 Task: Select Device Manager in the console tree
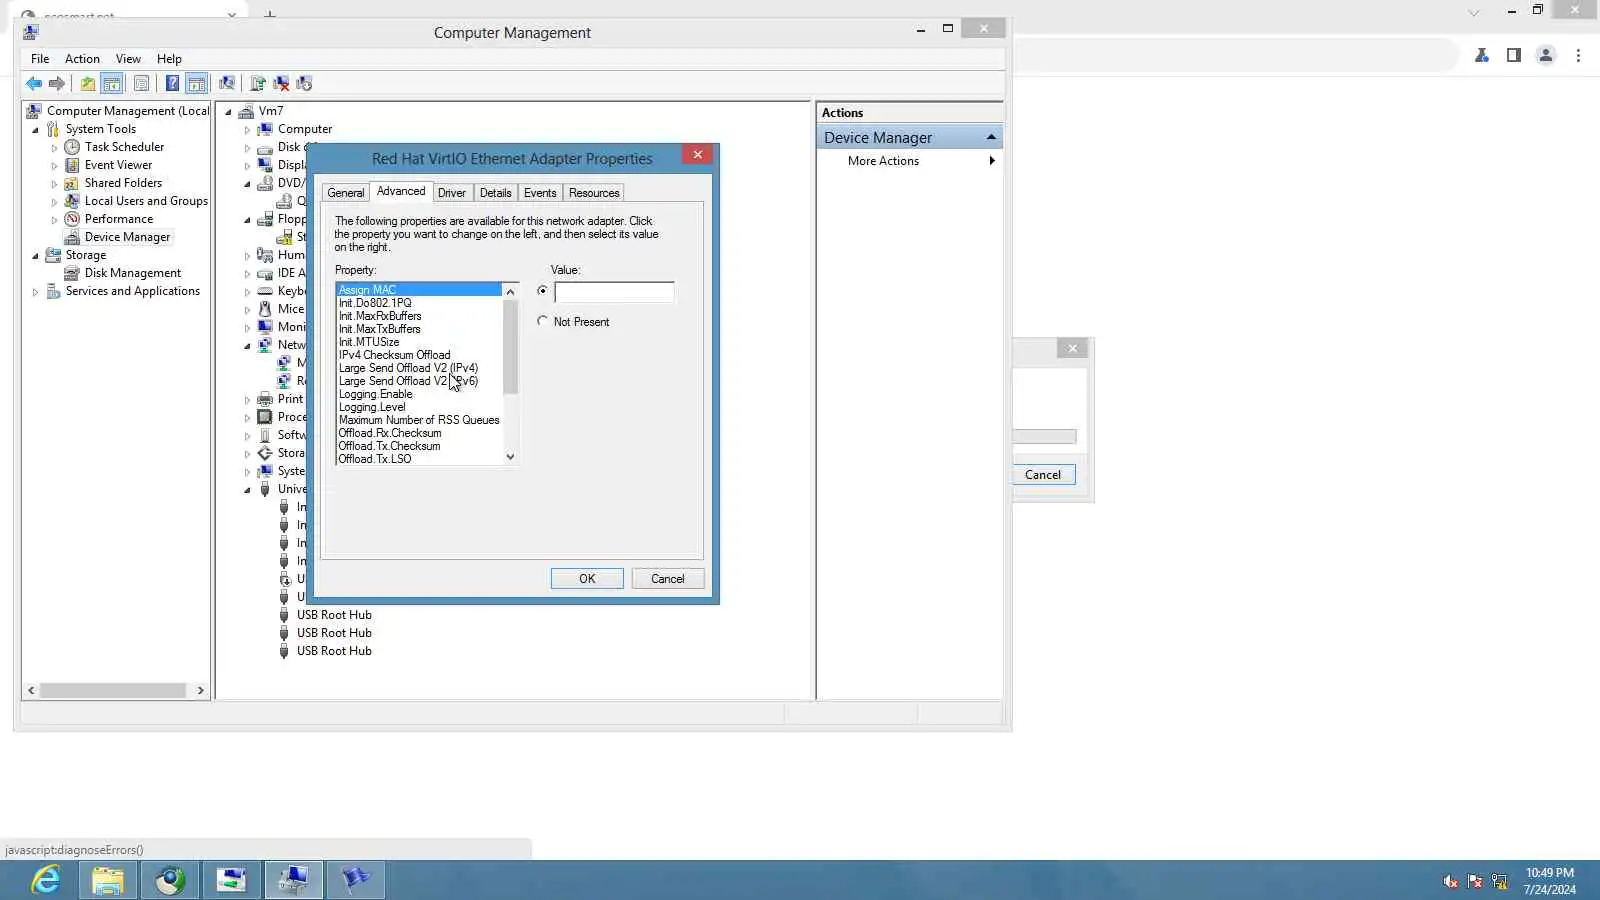pos(127,237)
